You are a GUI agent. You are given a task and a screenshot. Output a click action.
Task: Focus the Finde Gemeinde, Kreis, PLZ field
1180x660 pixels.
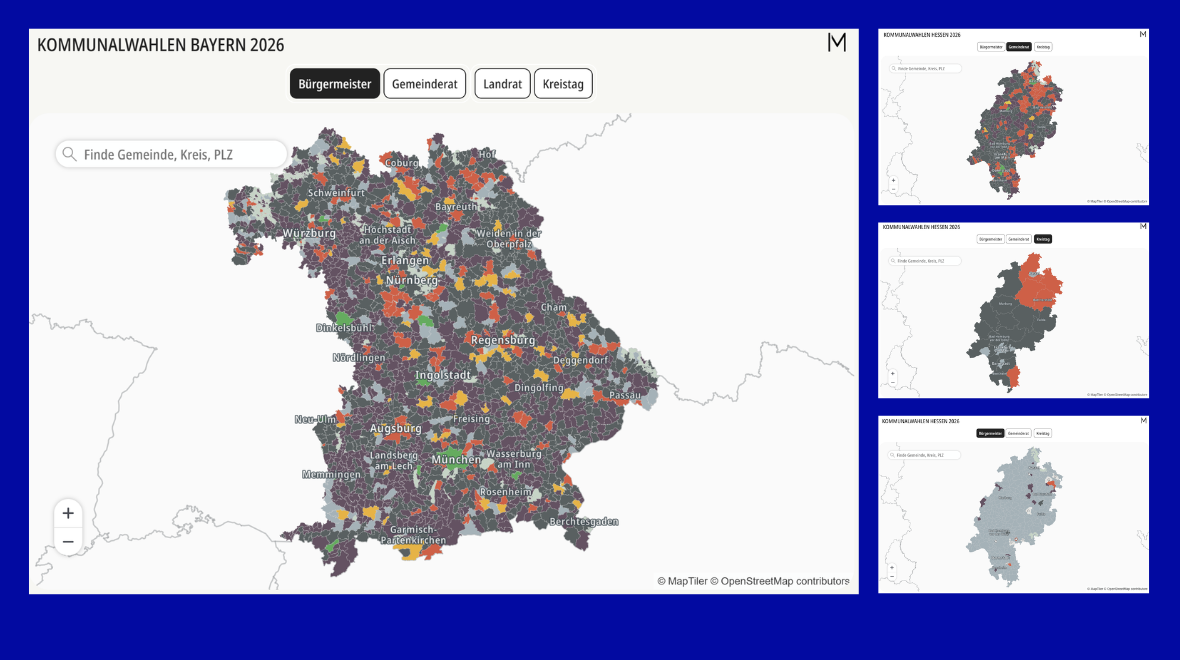pos(180,154)
